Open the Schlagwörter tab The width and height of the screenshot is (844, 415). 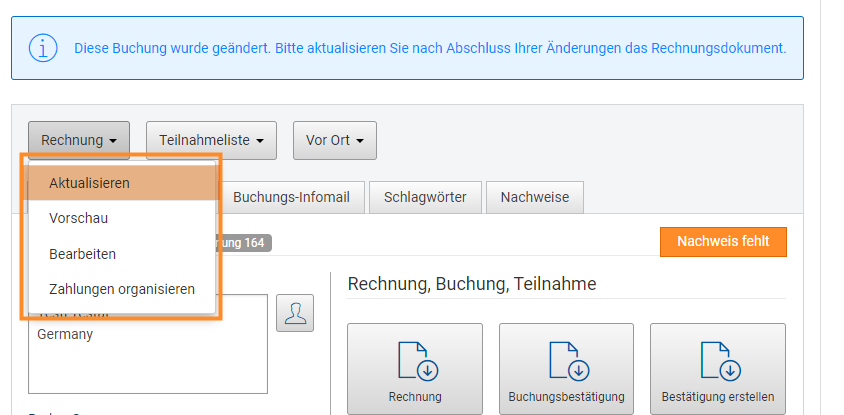pos(425,197)
